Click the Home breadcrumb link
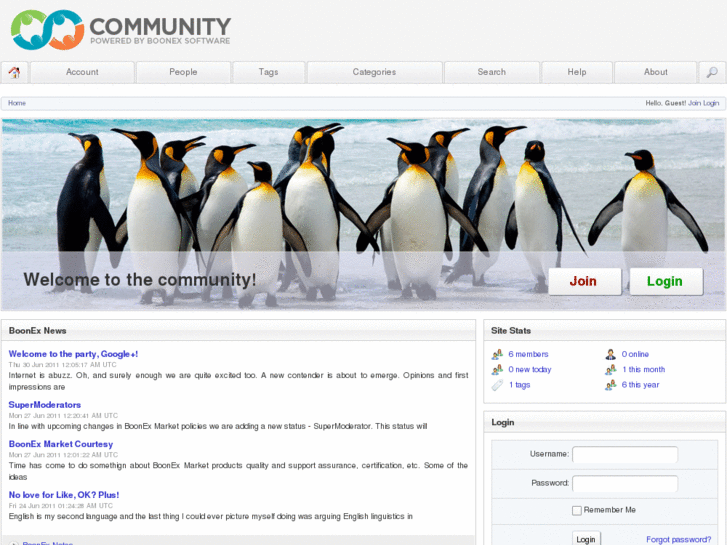Screen dimensions: 727x545 (x=17, y=103)
